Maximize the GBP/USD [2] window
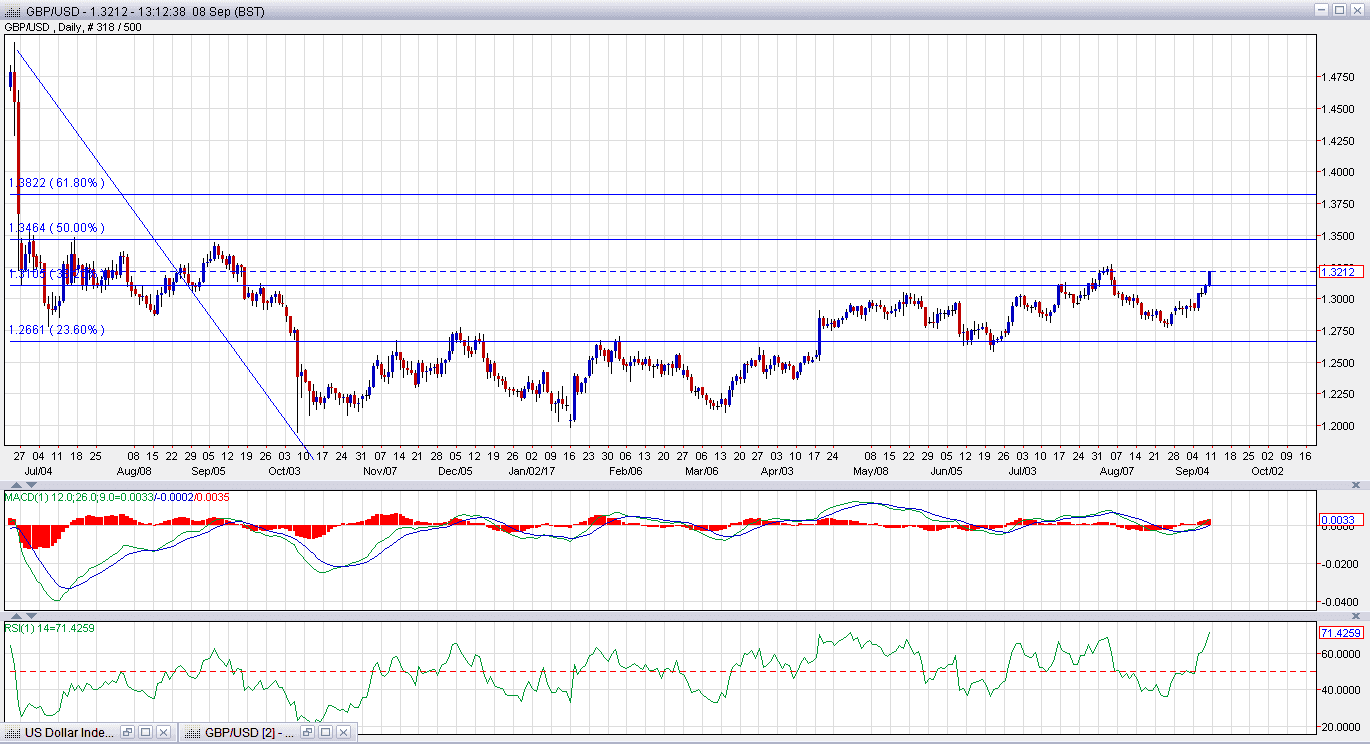This screenshot has height=744, width=1370. point(324,733)
